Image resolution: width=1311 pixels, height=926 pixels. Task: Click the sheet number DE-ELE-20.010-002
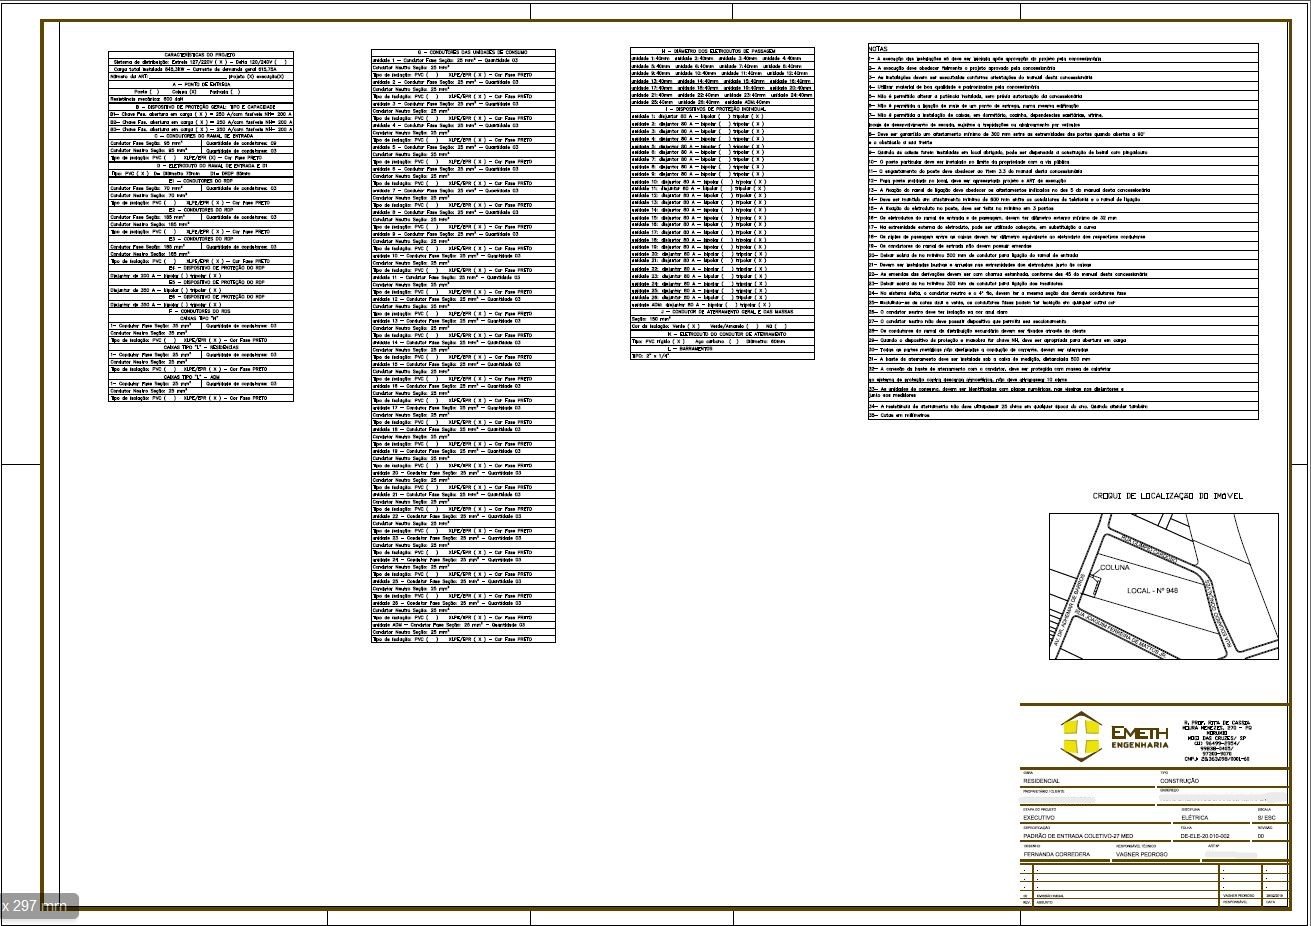1205,836
